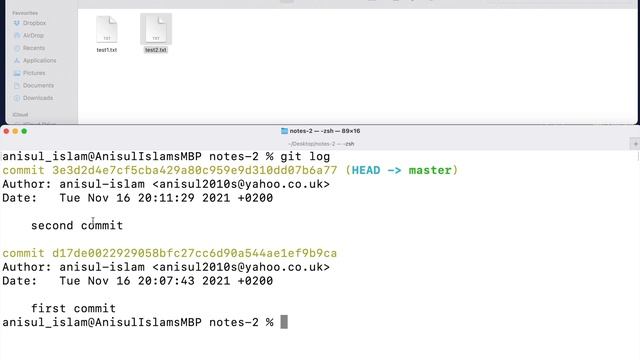Open Documents in Finder sidebar
The width and height of the screenshot is (640, 360).
38,85
